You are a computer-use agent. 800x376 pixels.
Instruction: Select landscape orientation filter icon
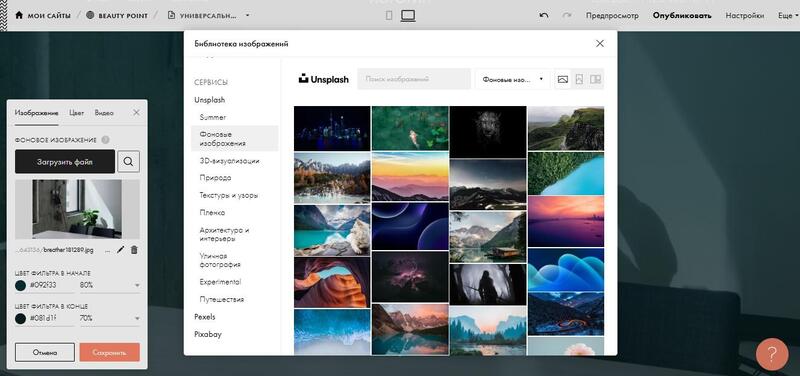[563, 79]
